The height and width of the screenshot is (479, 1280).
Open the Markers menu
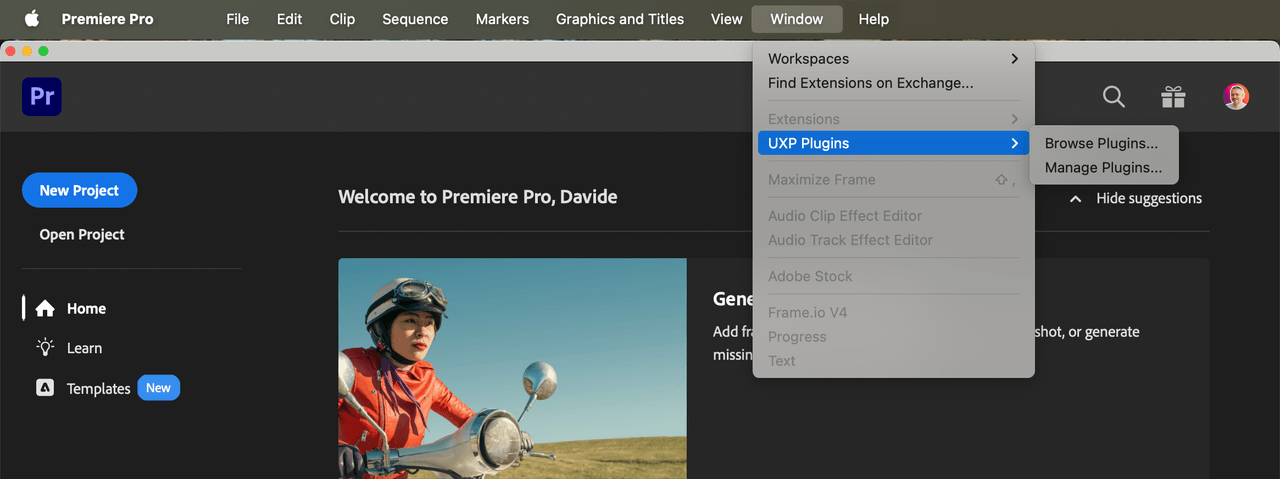[x=502, y=19]
